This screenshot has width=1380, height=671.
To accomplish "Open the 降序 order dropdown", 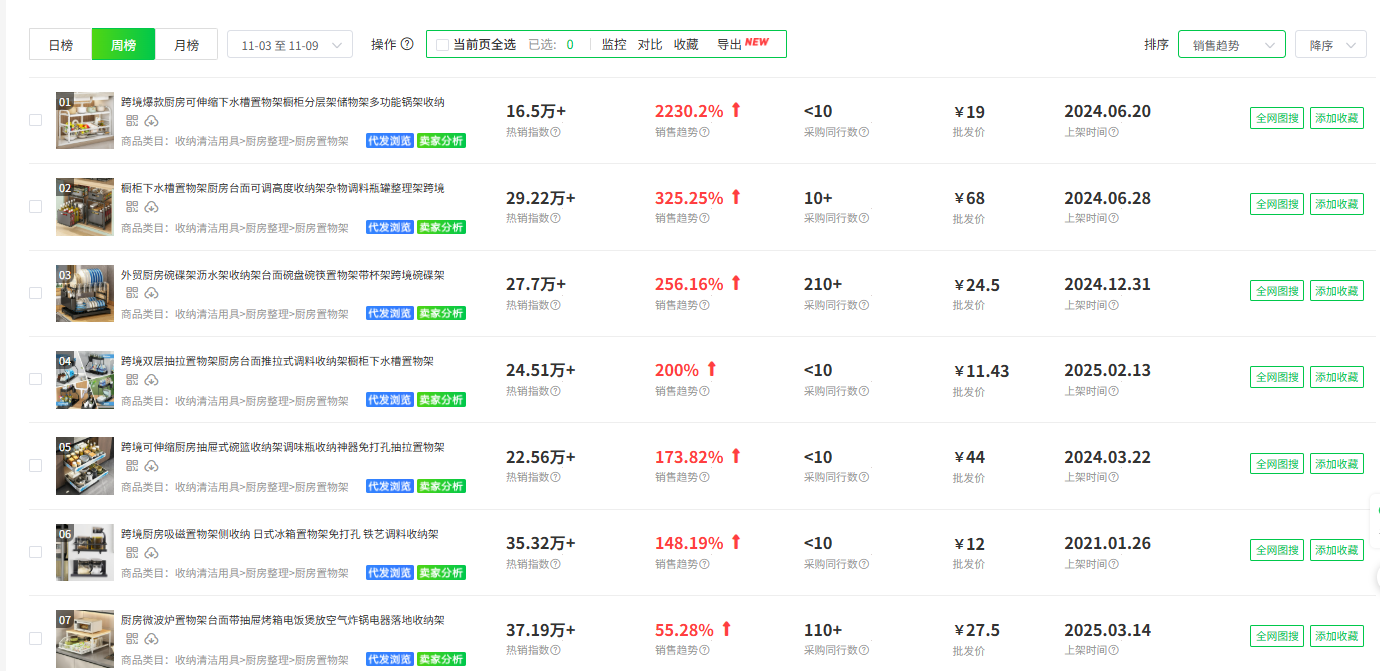I will click(x=1330, y=44).
